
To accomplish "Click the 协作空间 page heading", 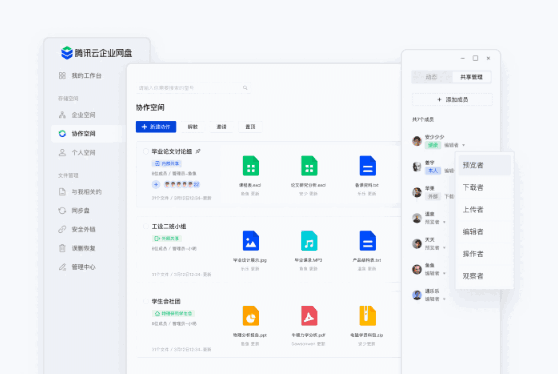I will tap(150, 107).
